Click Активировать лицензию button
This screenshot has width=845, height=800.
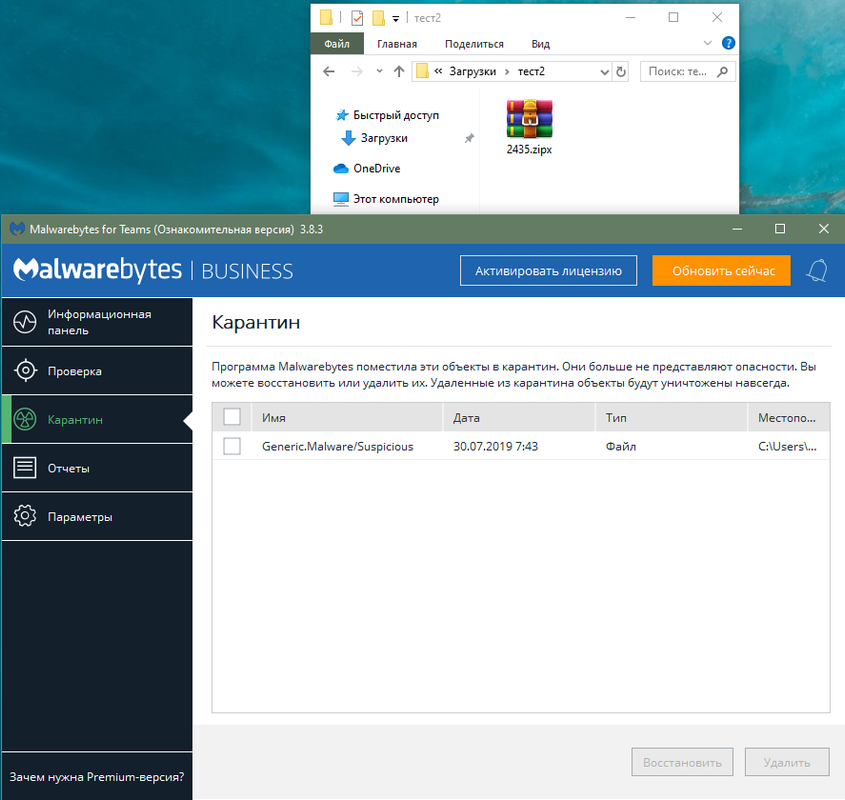click(x=548, y=271)
